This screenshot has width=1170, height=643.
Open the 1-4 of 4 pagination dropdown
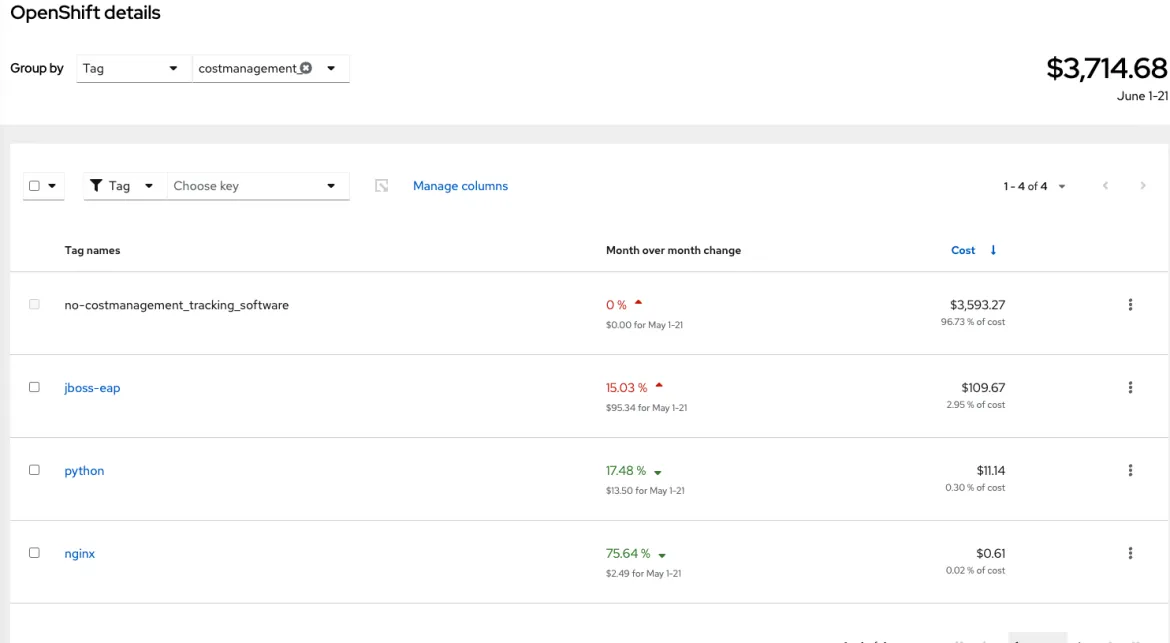click(x=1031, y=185)
